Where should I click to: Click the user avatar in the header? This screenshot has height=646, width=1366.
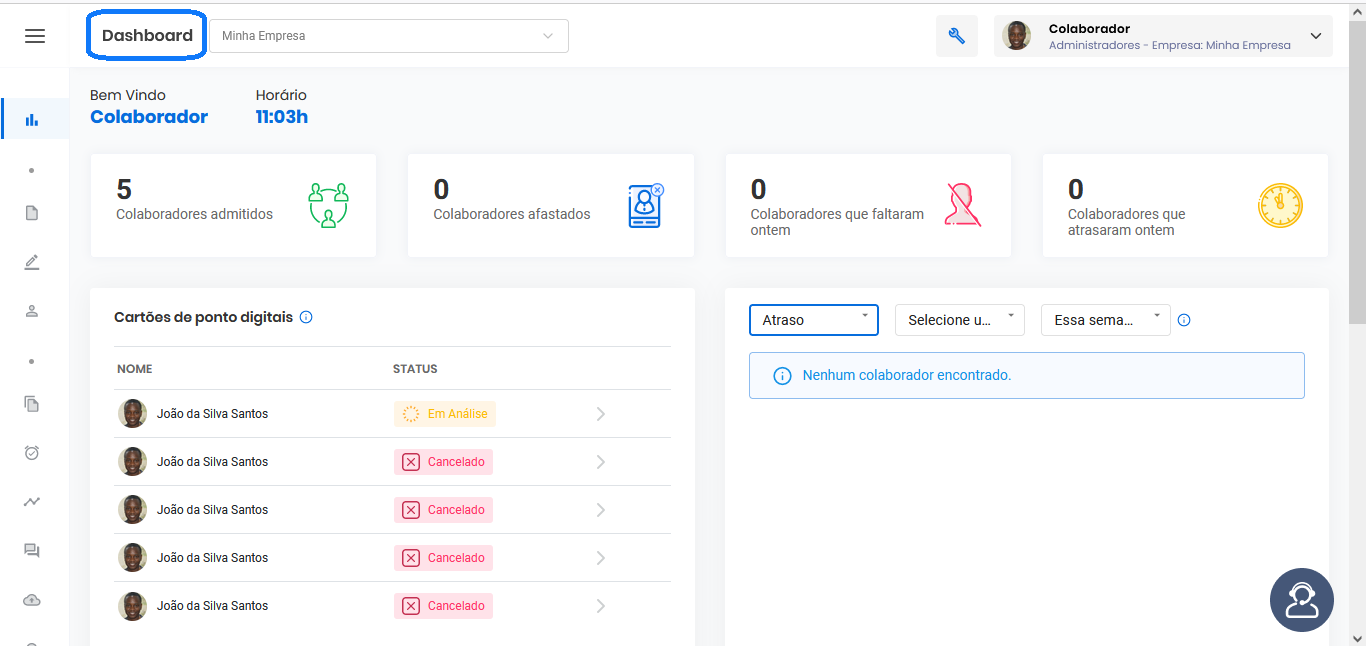1016,36
